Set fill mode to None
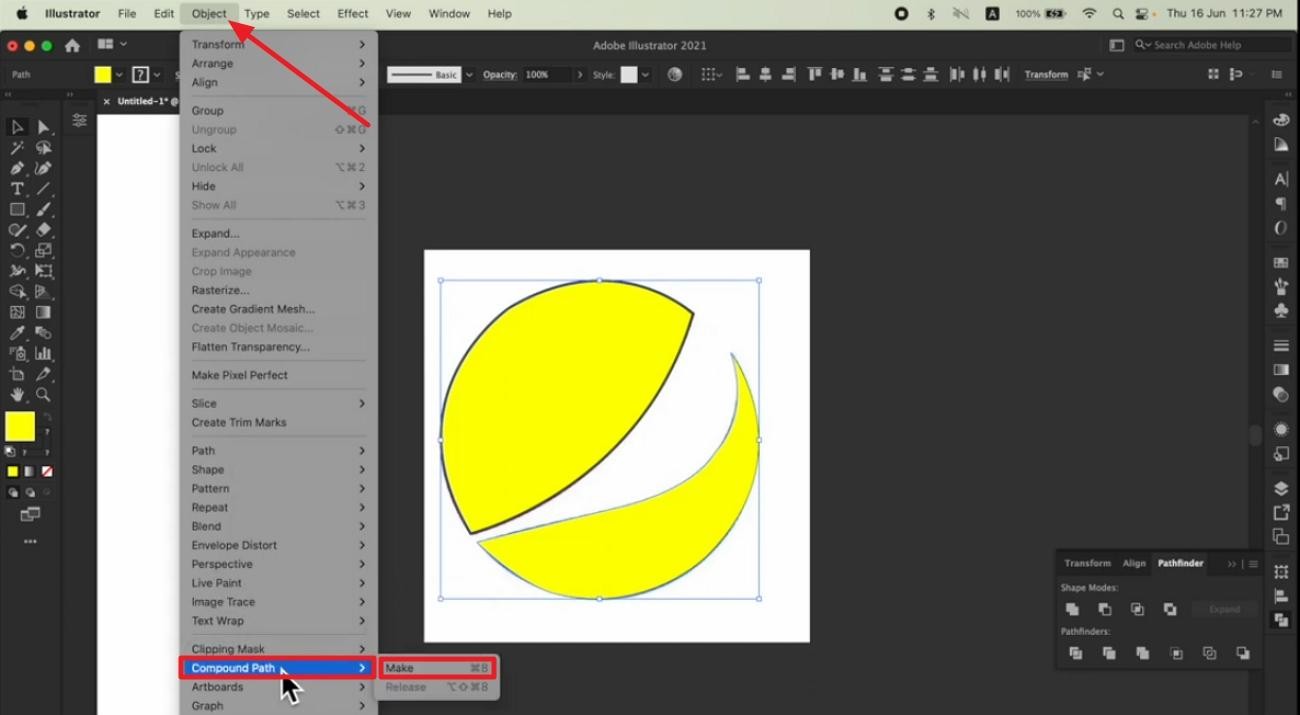Screen dimensions: 1300x715 point(47,471)
